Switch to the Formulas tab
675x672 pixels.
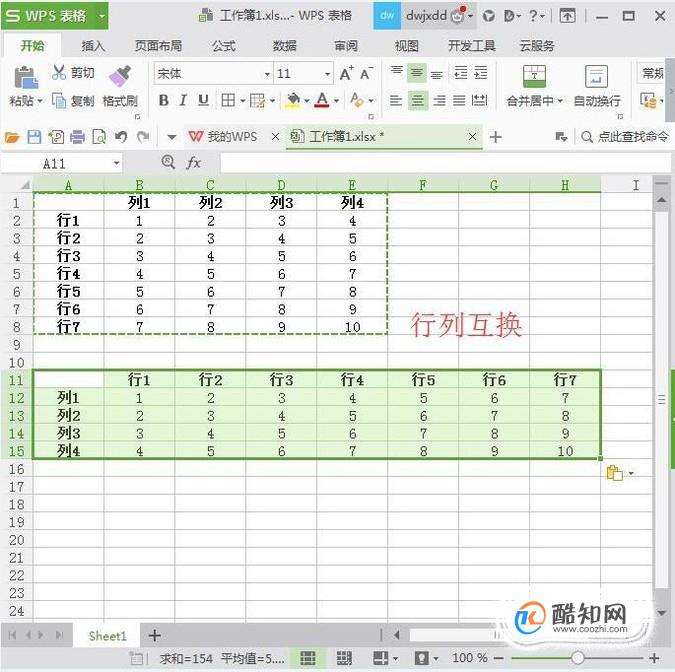point(223,46)
